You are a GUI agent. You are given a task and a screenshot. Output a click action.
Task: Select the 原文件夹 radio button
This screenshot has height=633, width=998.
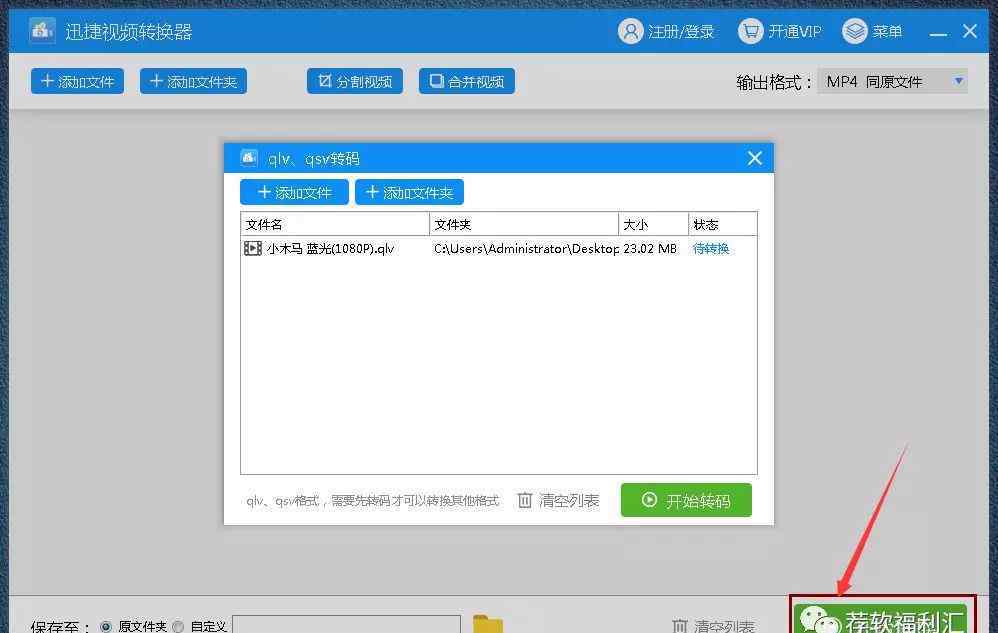point(106,627)
